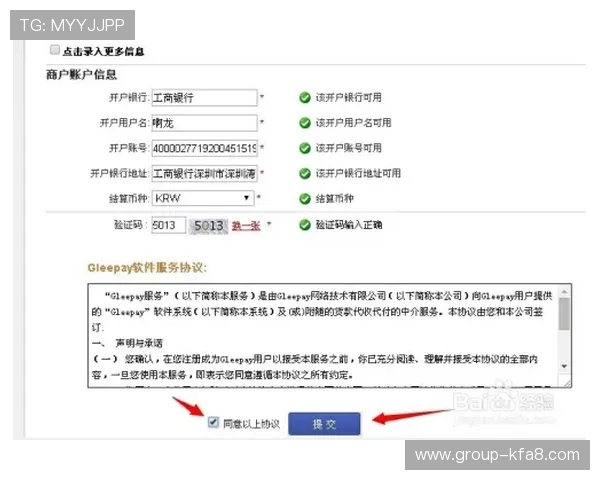Click into the 验证码 input box
This screenshot has height=480, width=600.
pos(169,225)
